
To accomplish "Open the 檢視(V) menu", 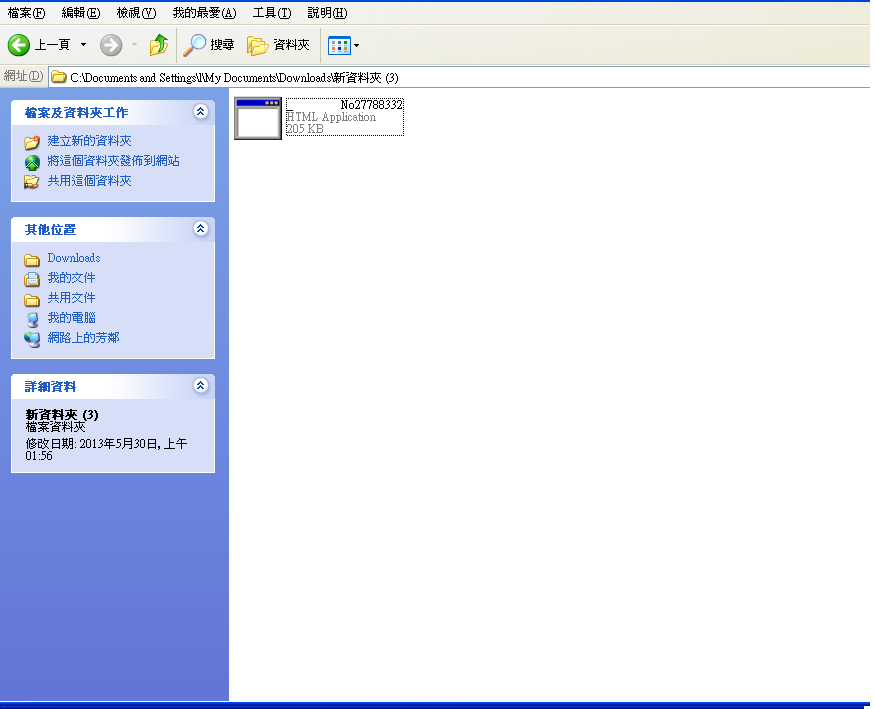I will (x=136, y=12).
